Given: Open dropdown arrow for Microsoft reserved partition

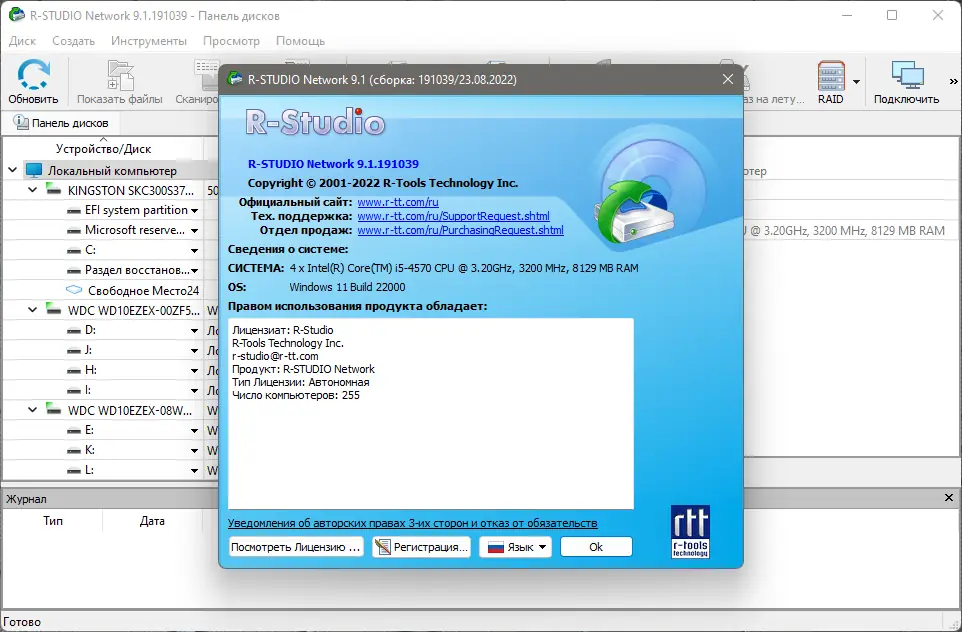Looking at the screenshot, I should [x=194, y=231].
